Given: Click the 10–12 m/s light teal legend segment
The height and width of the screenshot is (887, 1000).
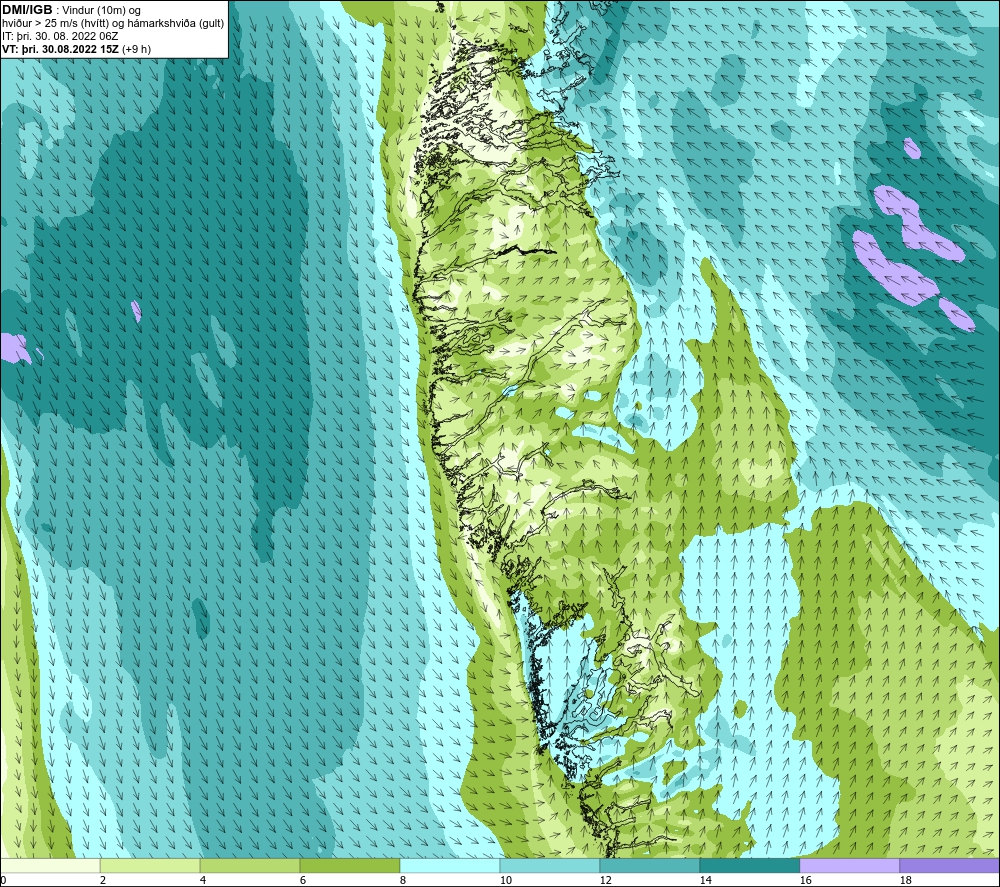Looking at the screenshot, I should tap(550, 866).
